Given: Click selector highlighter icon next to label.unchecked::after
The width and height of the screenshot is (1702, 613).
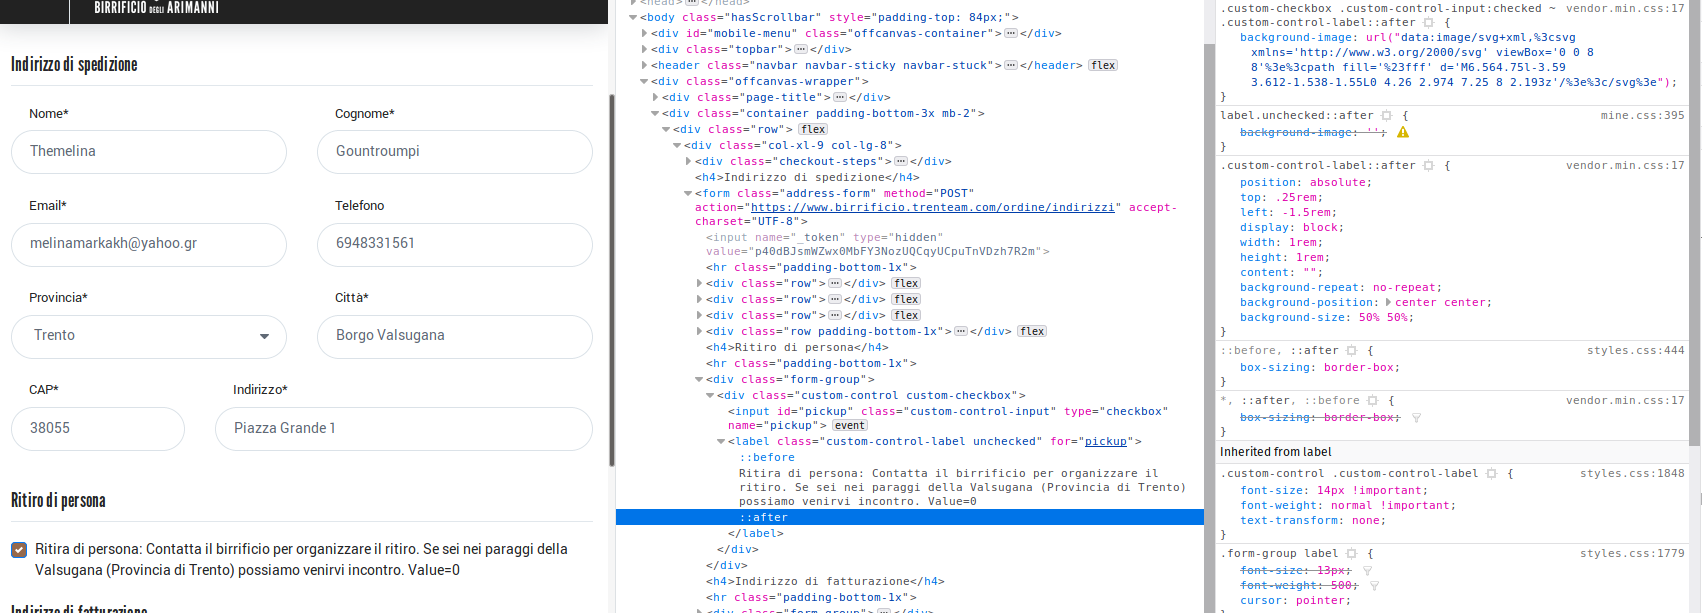Looking at the screenshot, I should click(x=1386, y=116).
